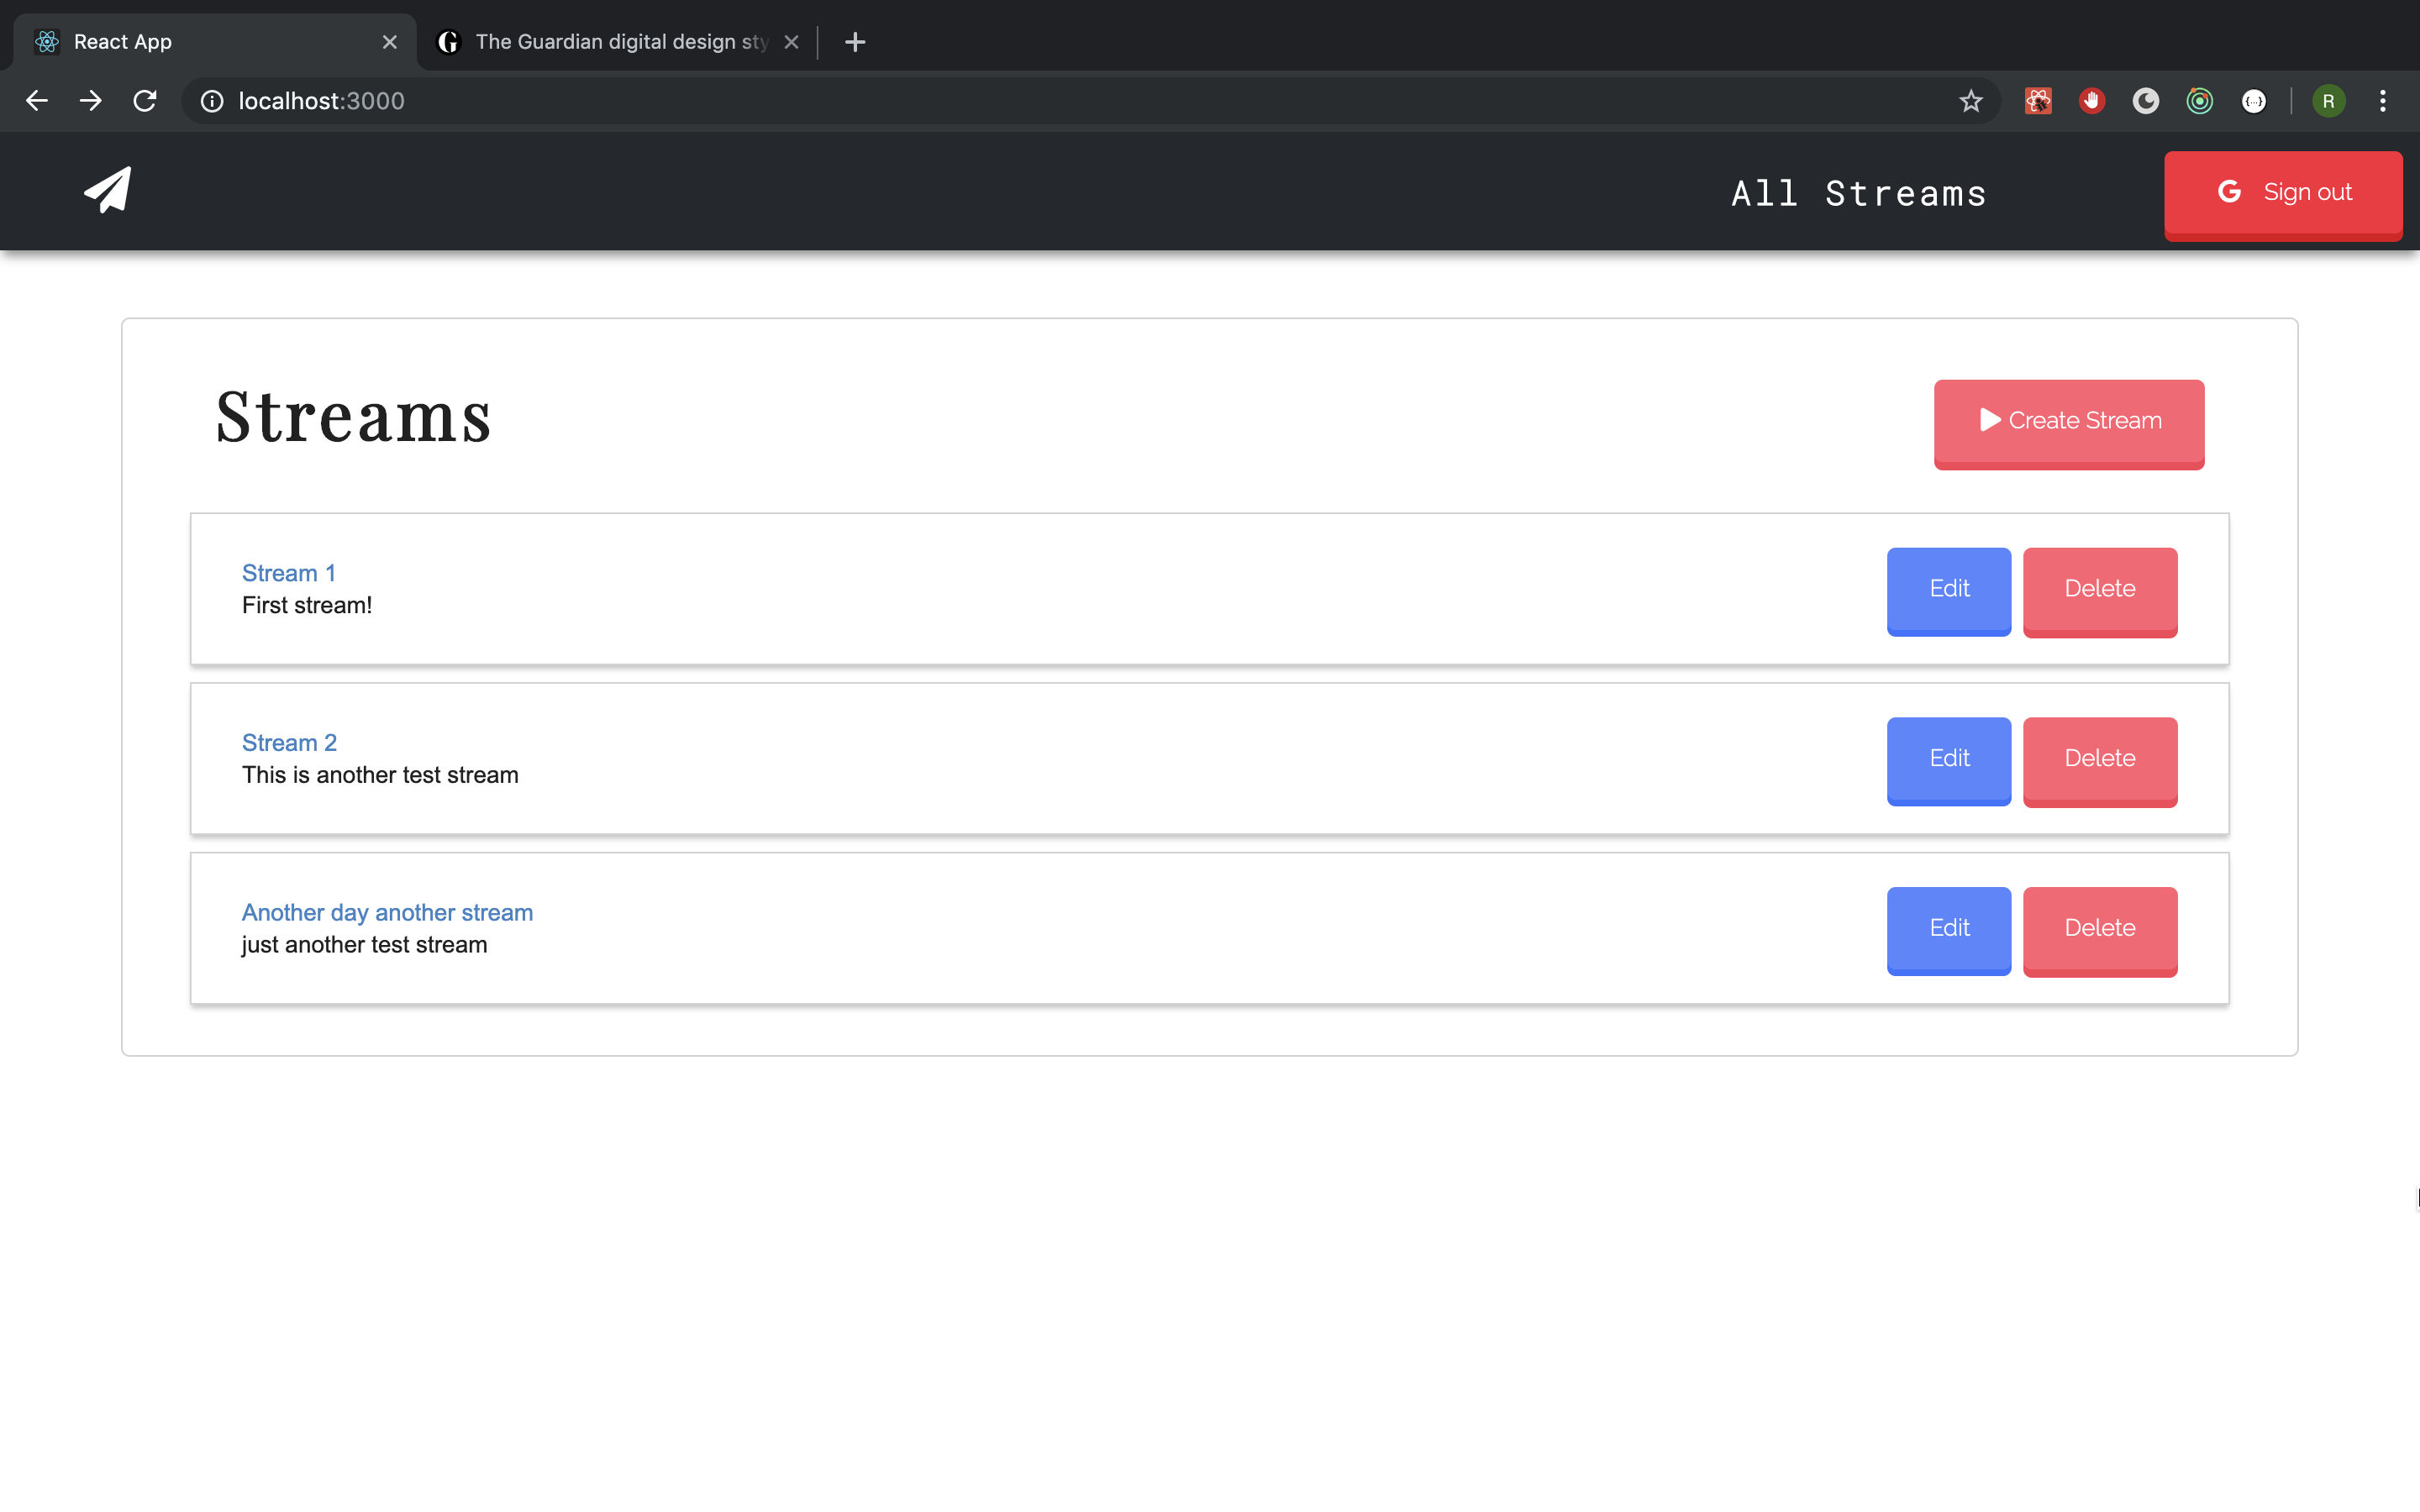Click the Google Sign out button
The image size is (2420, 1512).
tap(2283, 195)
